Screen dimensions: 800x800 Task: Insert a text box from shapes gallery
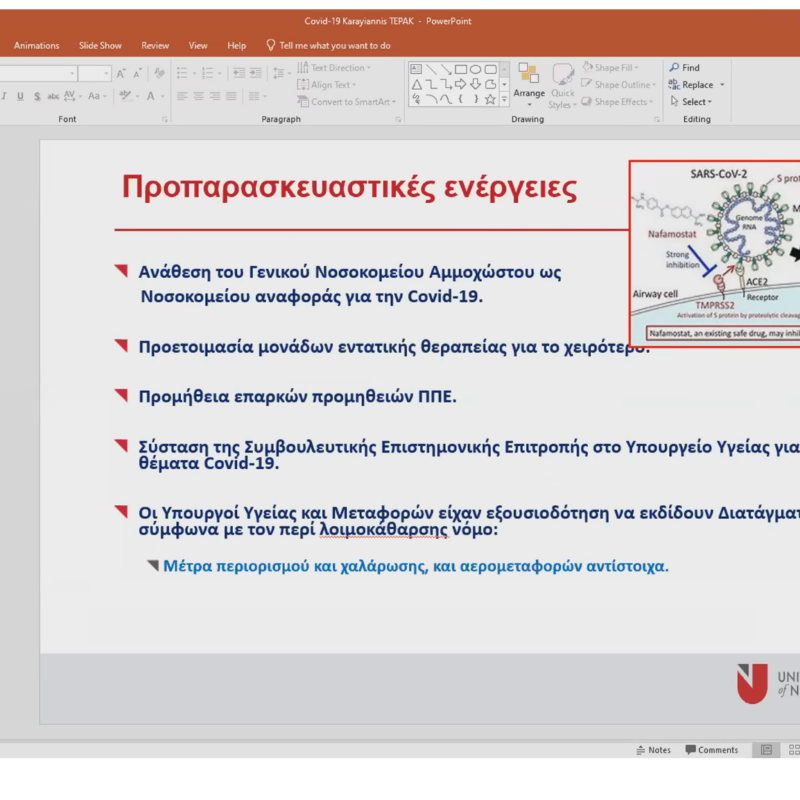point(417,70)
